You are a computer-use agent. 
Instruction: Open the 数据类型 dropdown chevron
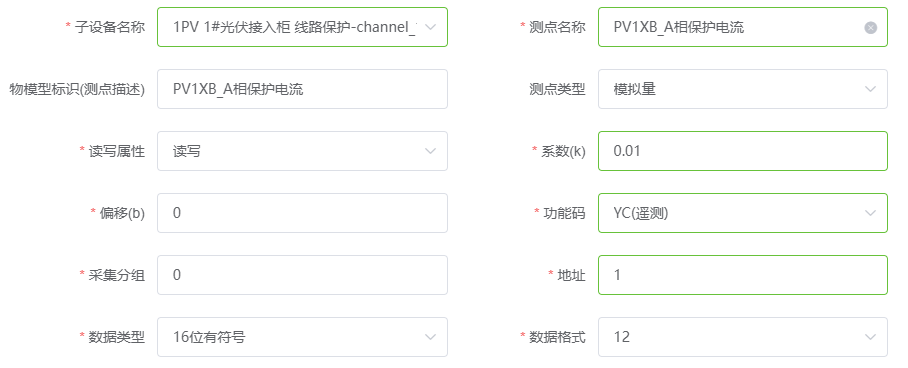tap(430, 337)
